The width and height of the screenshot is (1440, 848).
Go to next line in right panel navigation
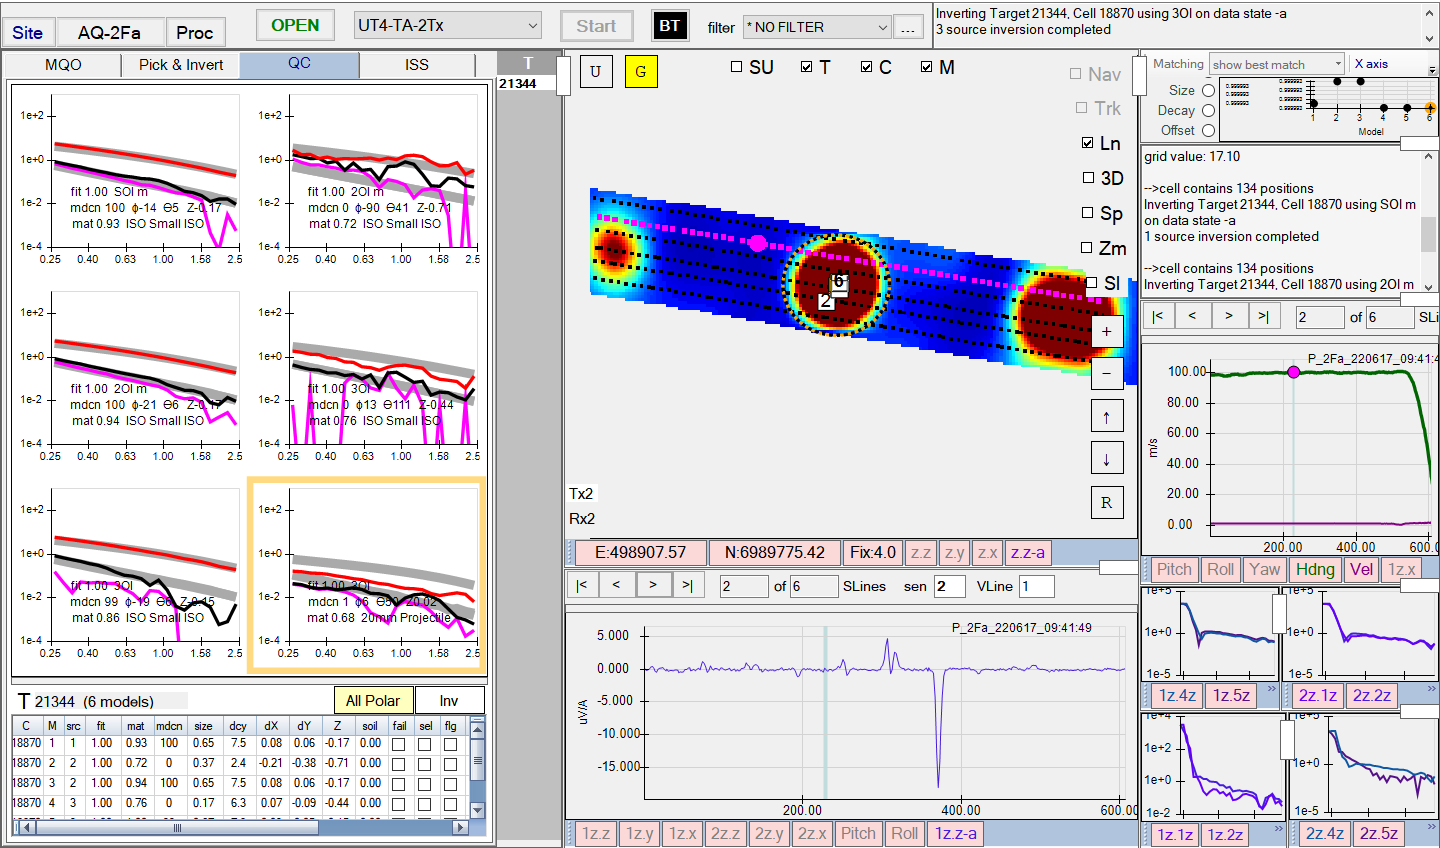pyautogui.click(x=1228, y=316)
